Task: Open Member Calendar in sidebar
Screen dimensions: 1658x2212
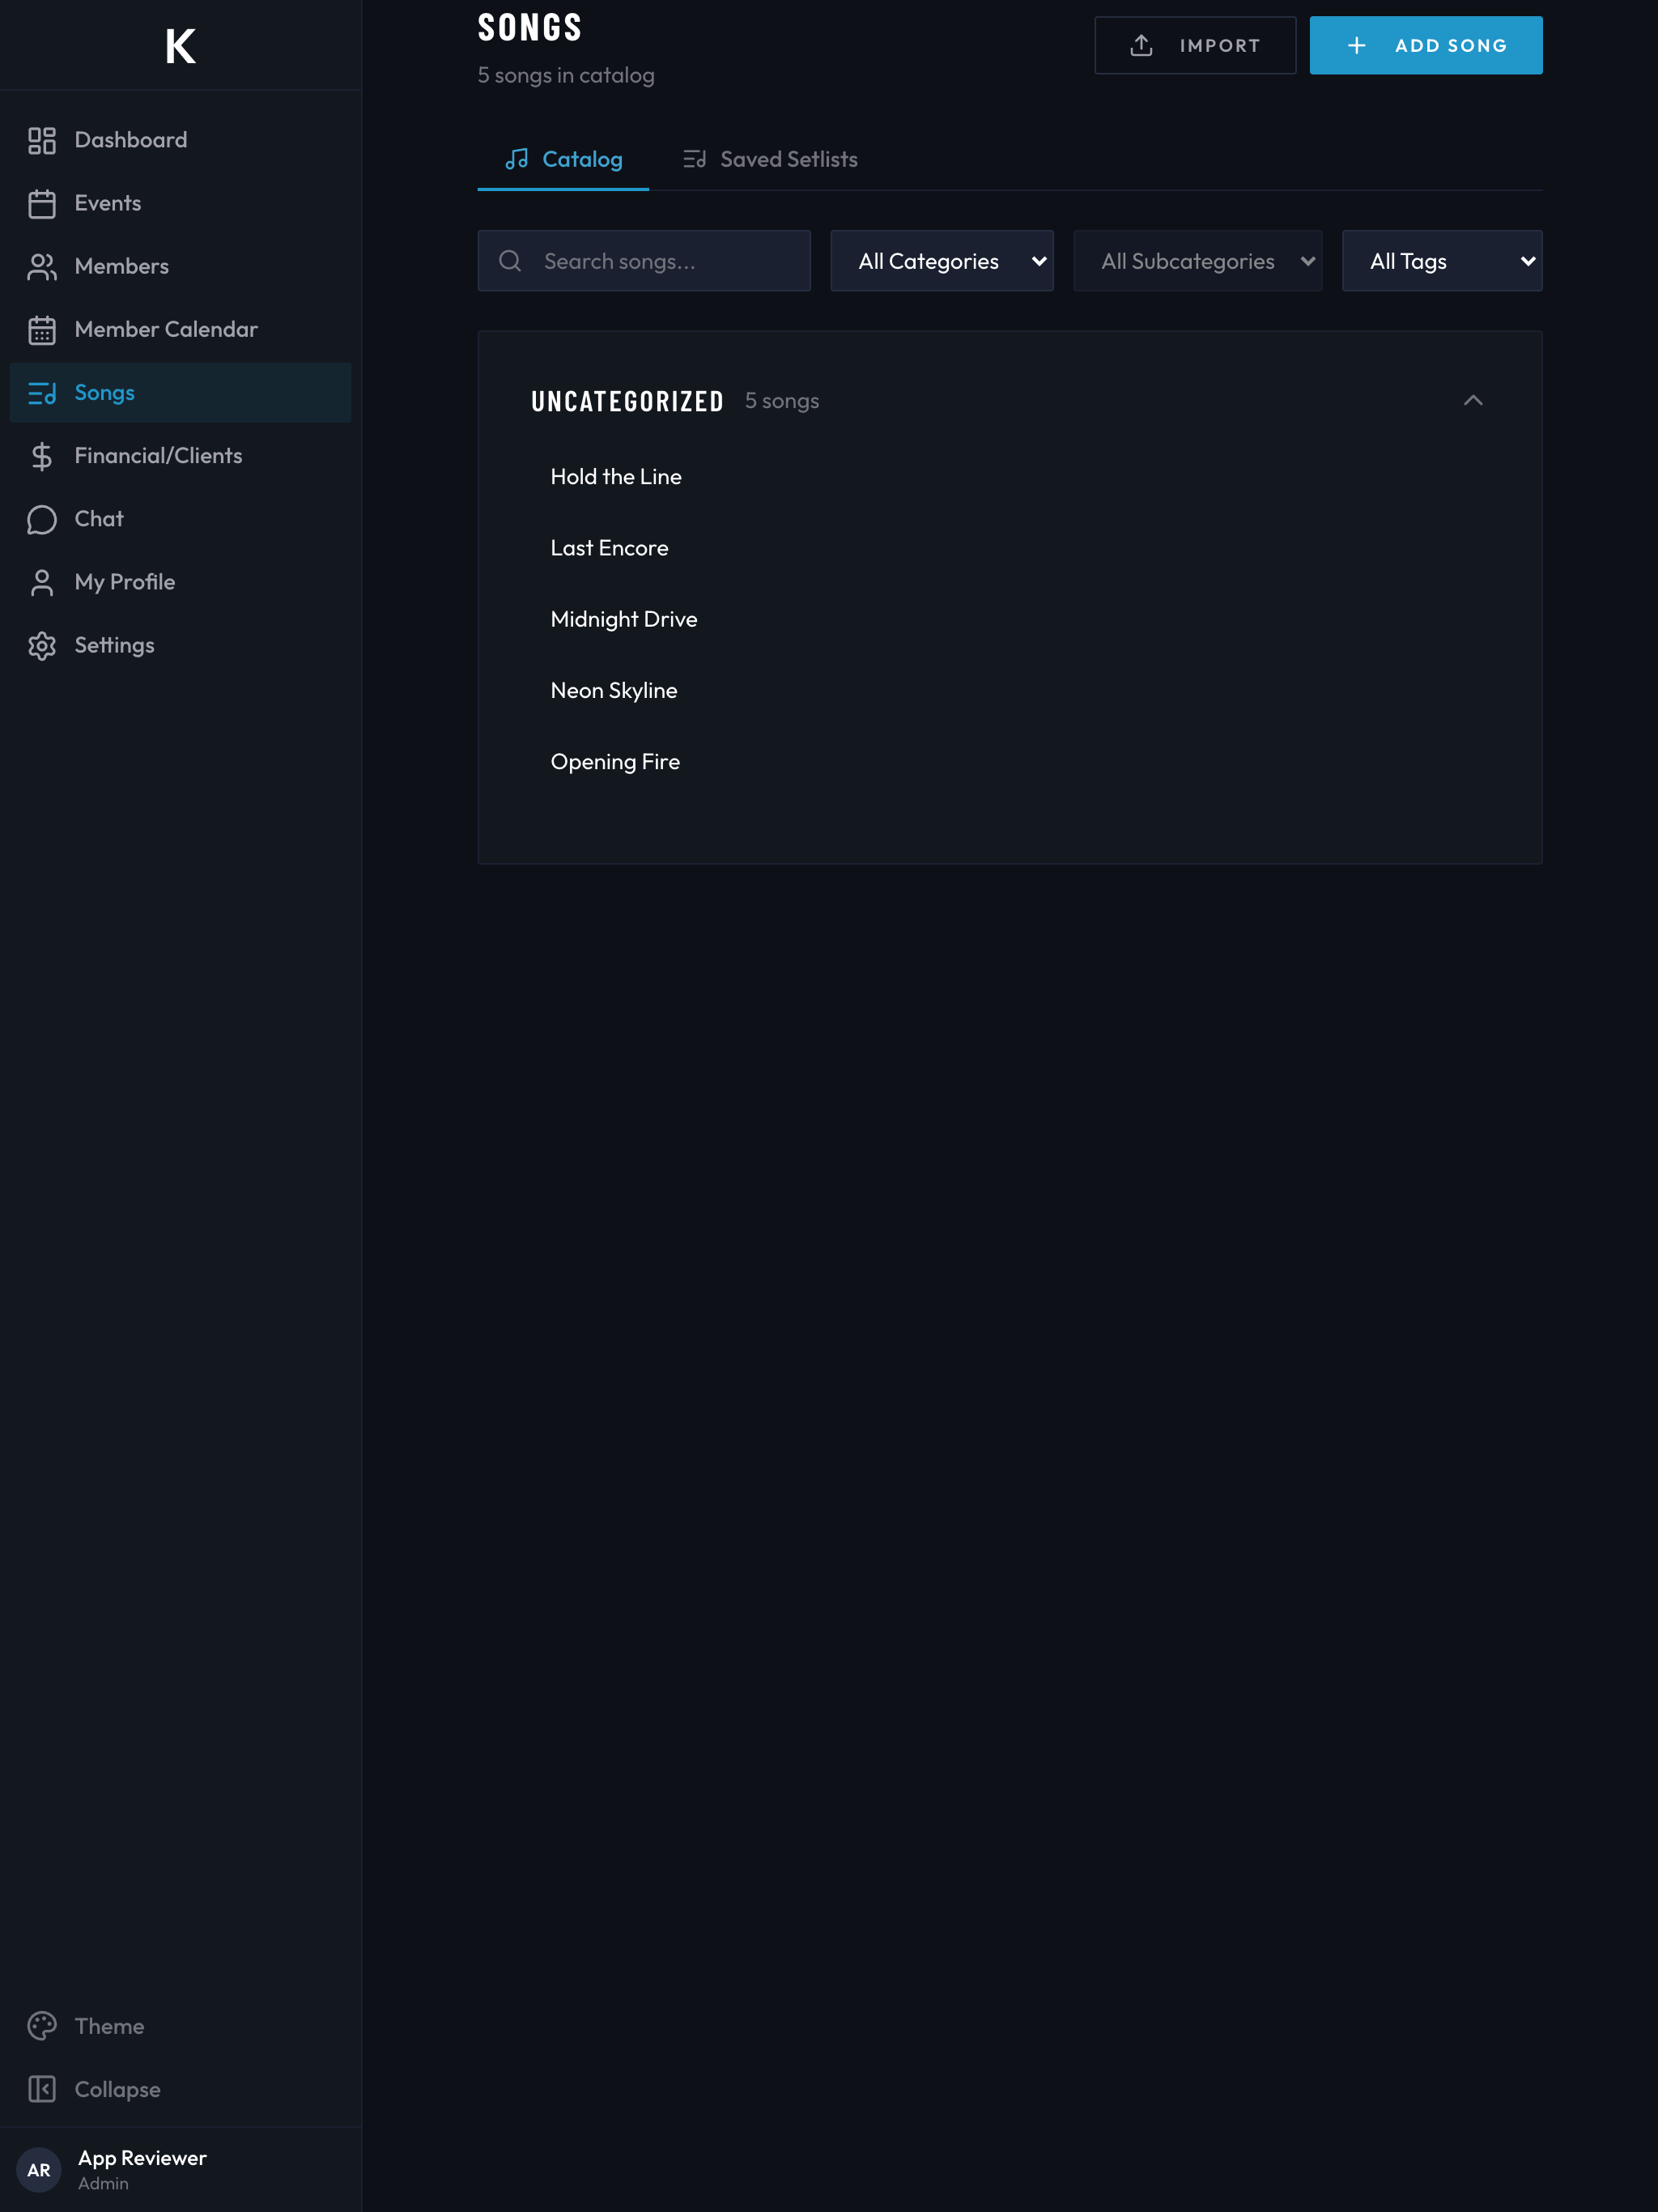Action: tap(180, 329)
